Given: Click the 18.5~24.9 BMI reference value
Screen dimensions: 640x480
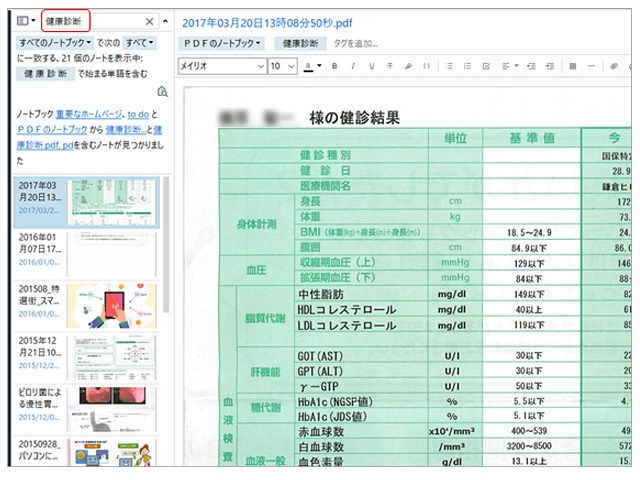Looking at the screenshot, I should (x=529, y=233).
